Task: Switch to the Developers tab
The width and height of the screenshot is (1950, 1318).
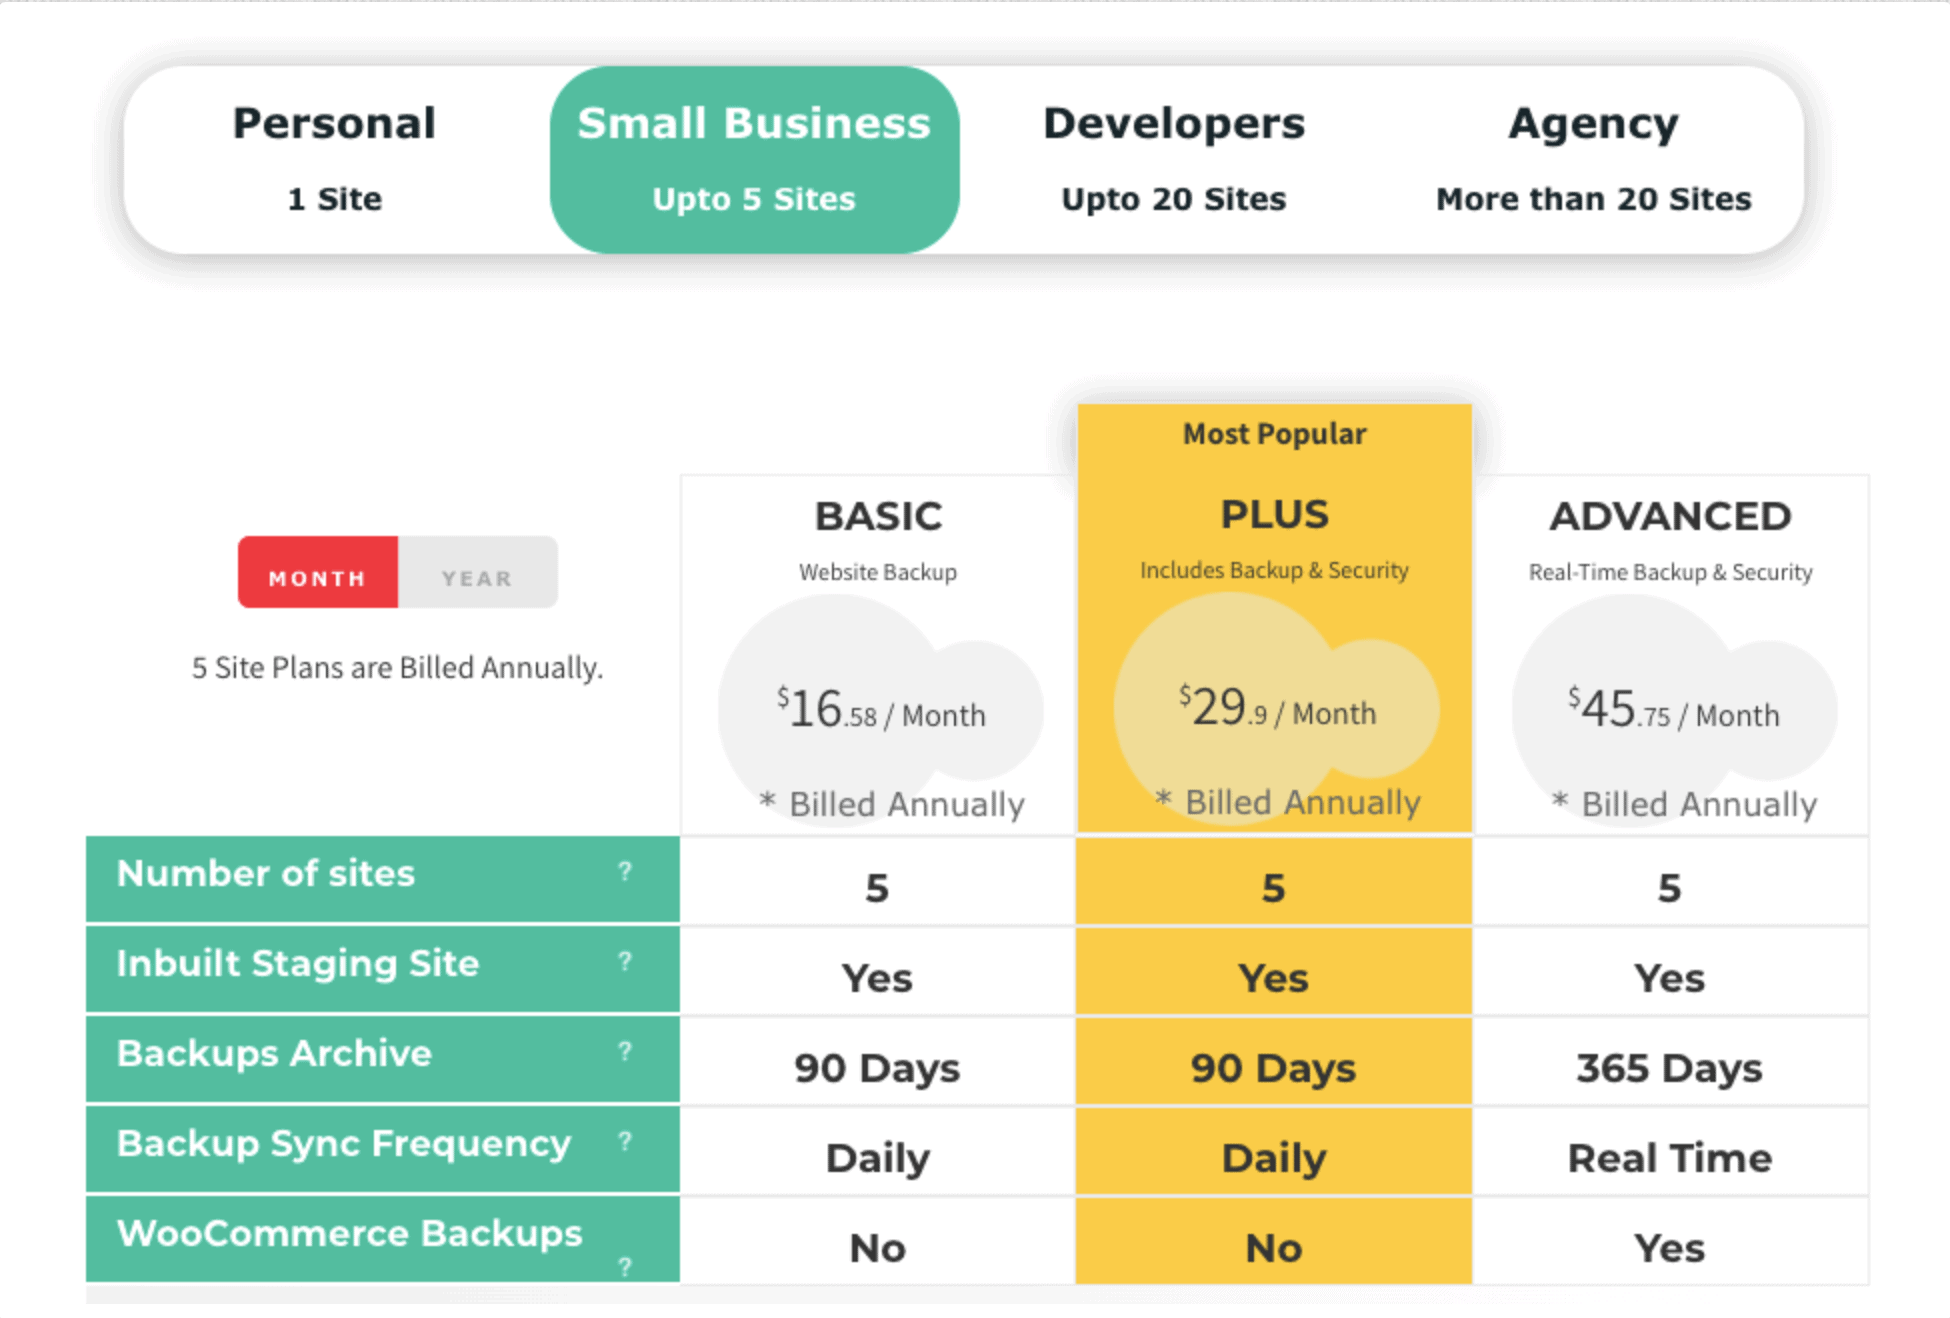Action: [x=1173, y=158]
